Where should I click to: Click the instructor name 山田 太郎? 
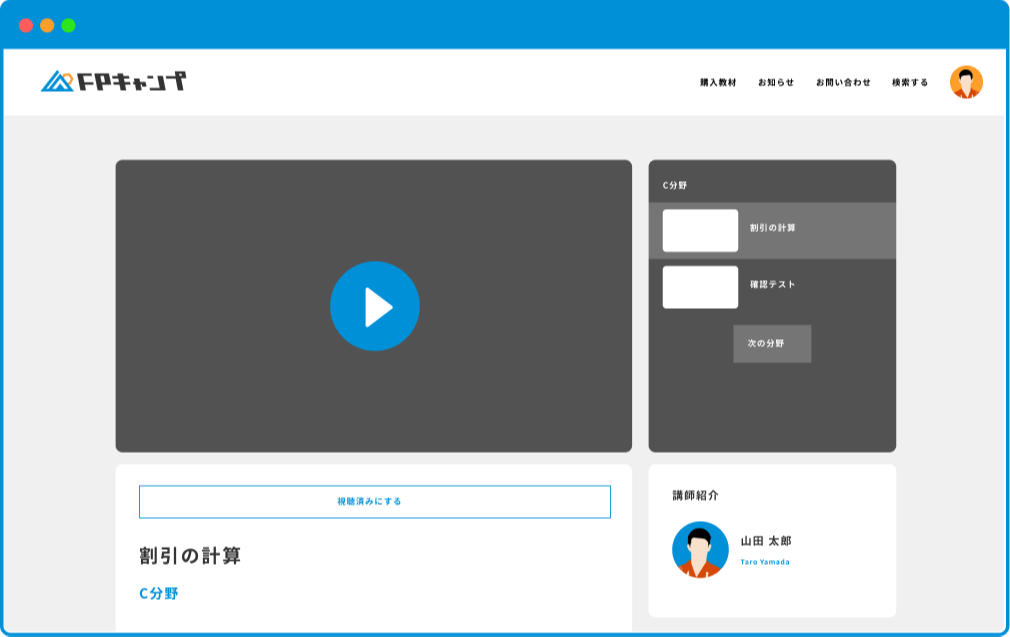click(x=766, y=541)
